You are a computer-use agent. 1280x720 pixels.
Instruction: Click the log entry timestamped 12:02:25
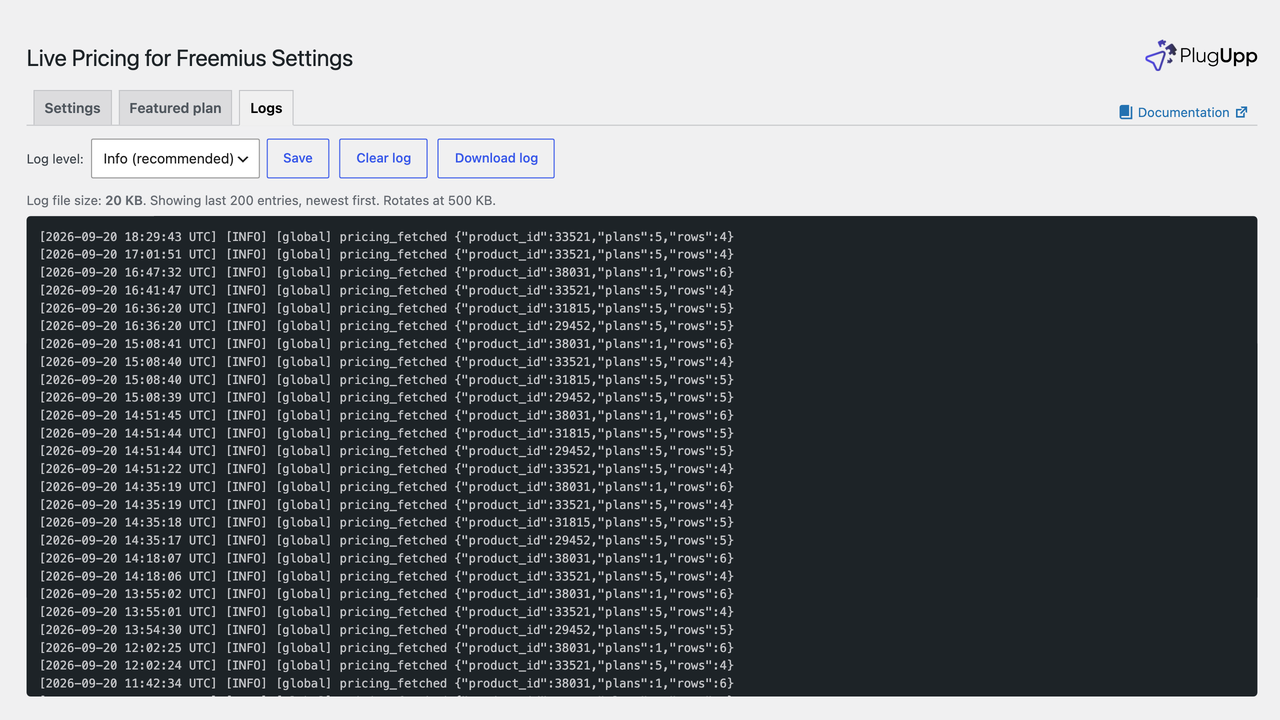click(387, 648)
